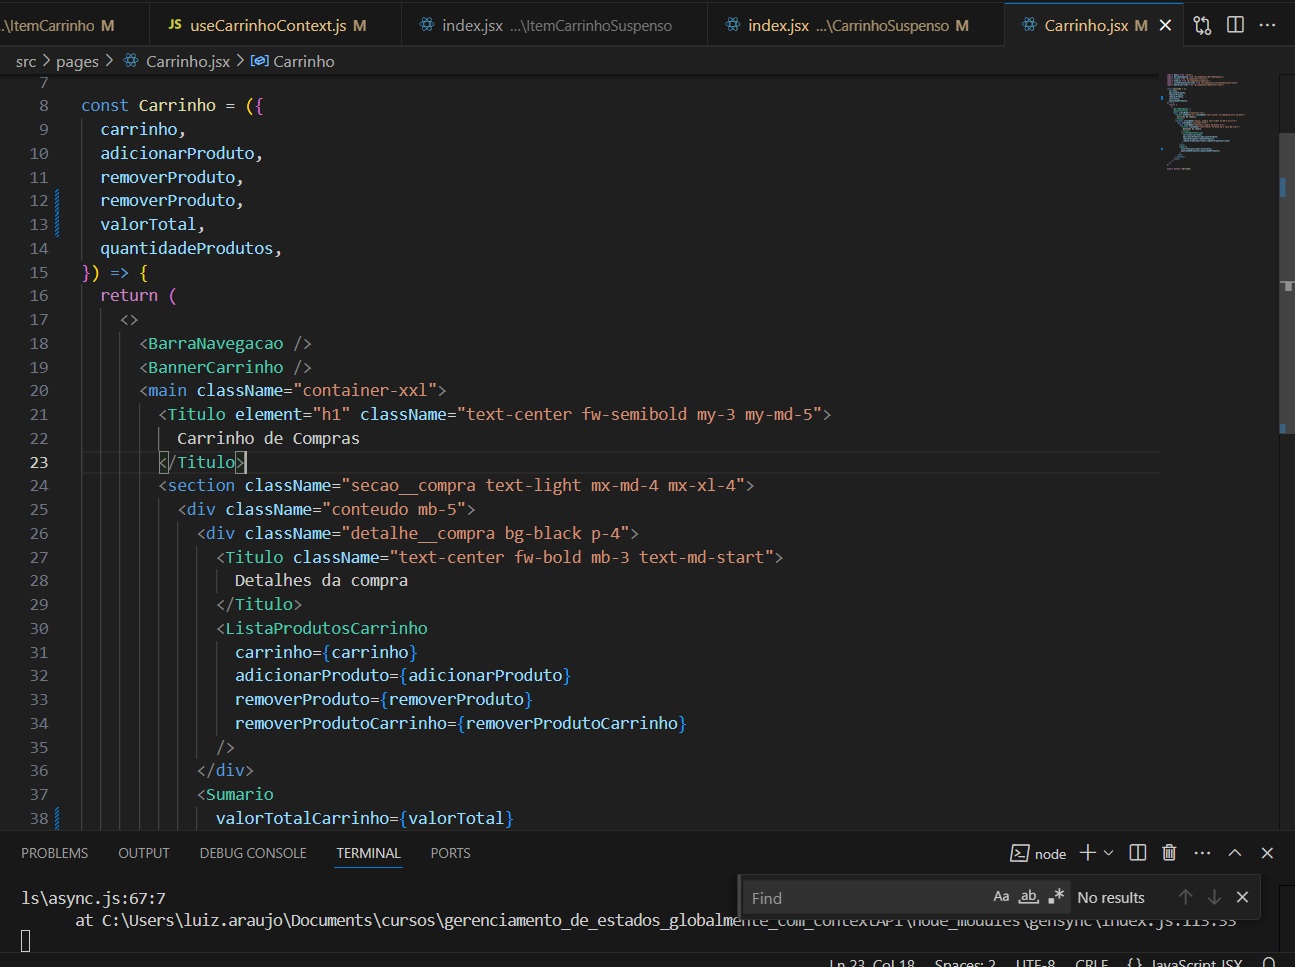1295x967 pixels.
Task: Create a new terminal with plus icon
Action: coord(1088,852)
